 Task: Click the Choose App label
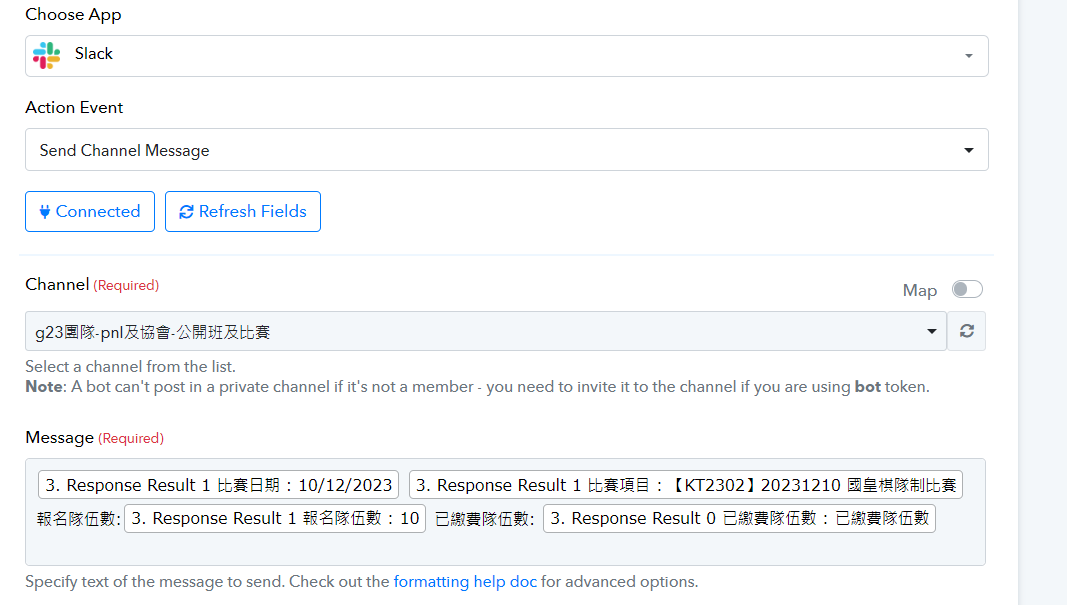tap(73, 15)
